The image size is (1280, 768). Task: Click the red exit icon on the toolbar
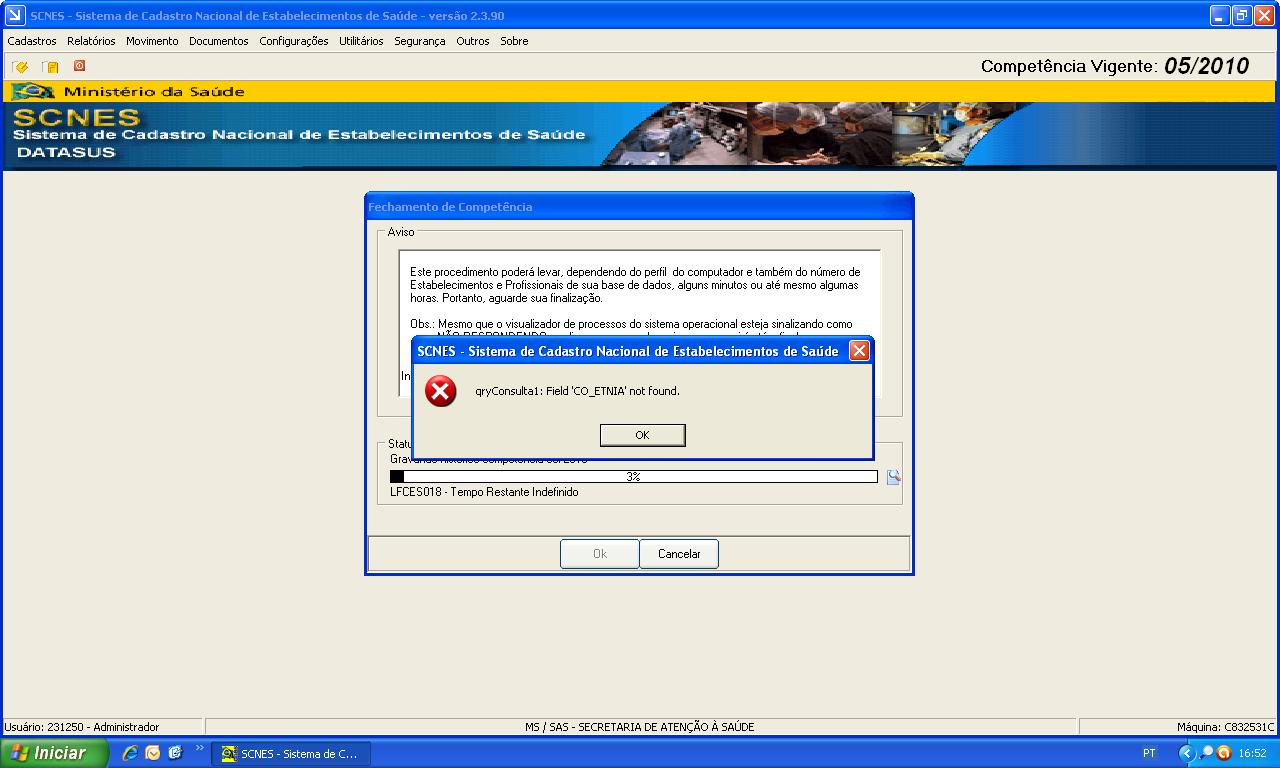coord(78,65)
